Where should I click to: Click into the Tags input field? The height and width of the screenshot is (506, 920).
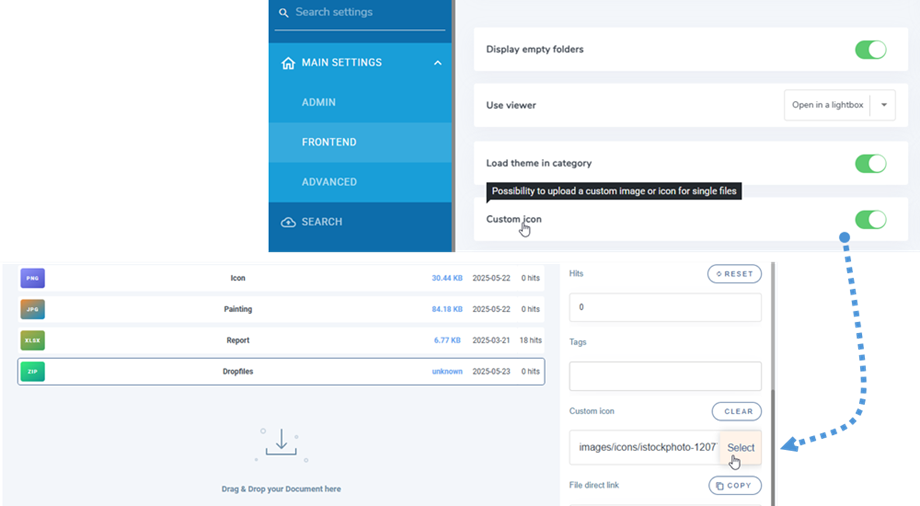[x=665, y=376]
